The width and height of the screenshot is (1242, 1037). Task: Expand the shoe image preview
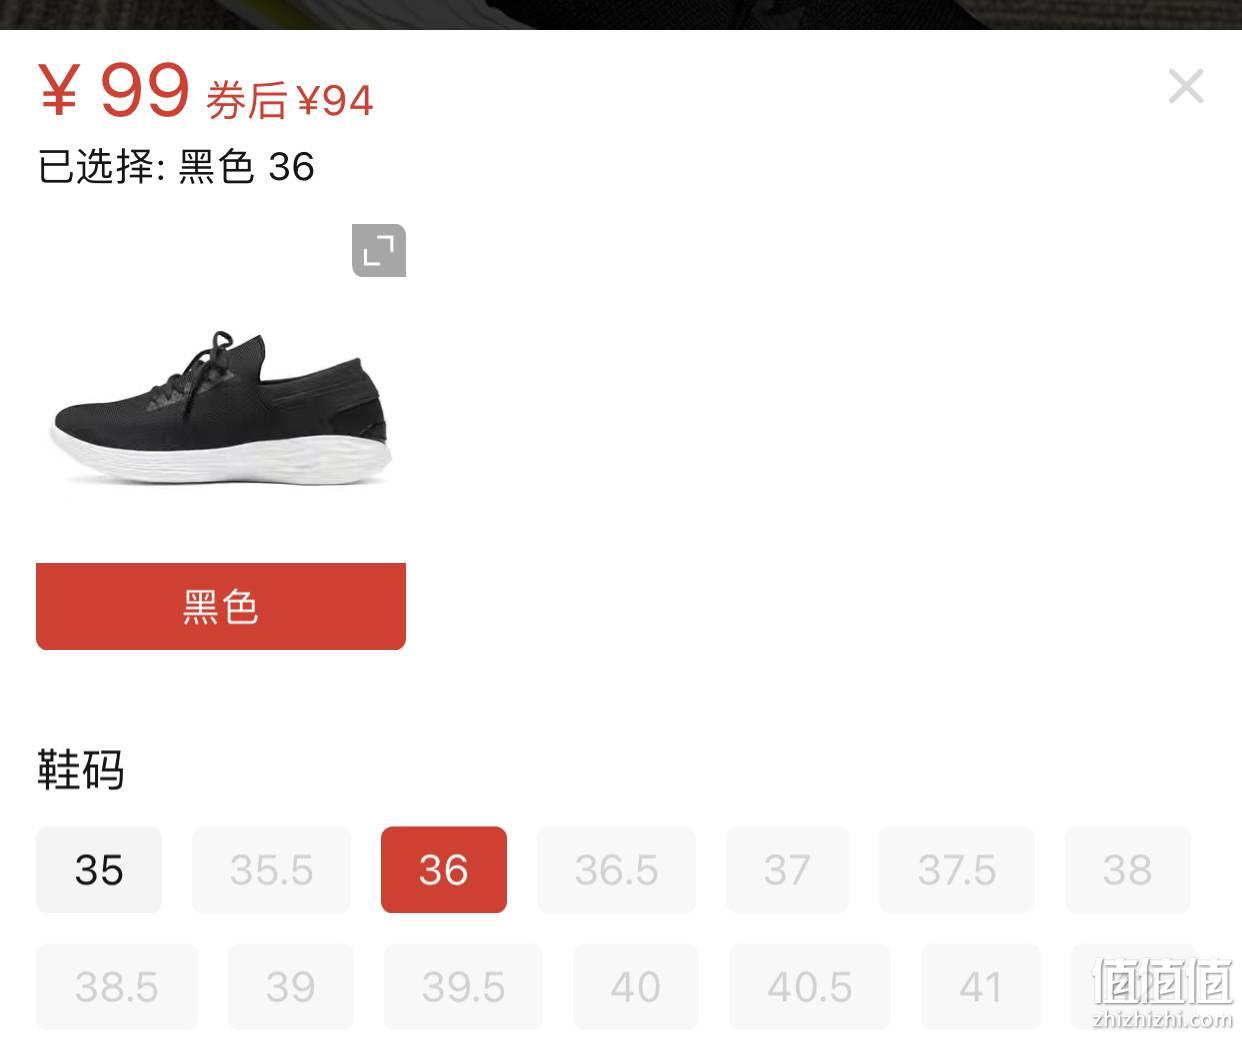click(x=379, y=250)
